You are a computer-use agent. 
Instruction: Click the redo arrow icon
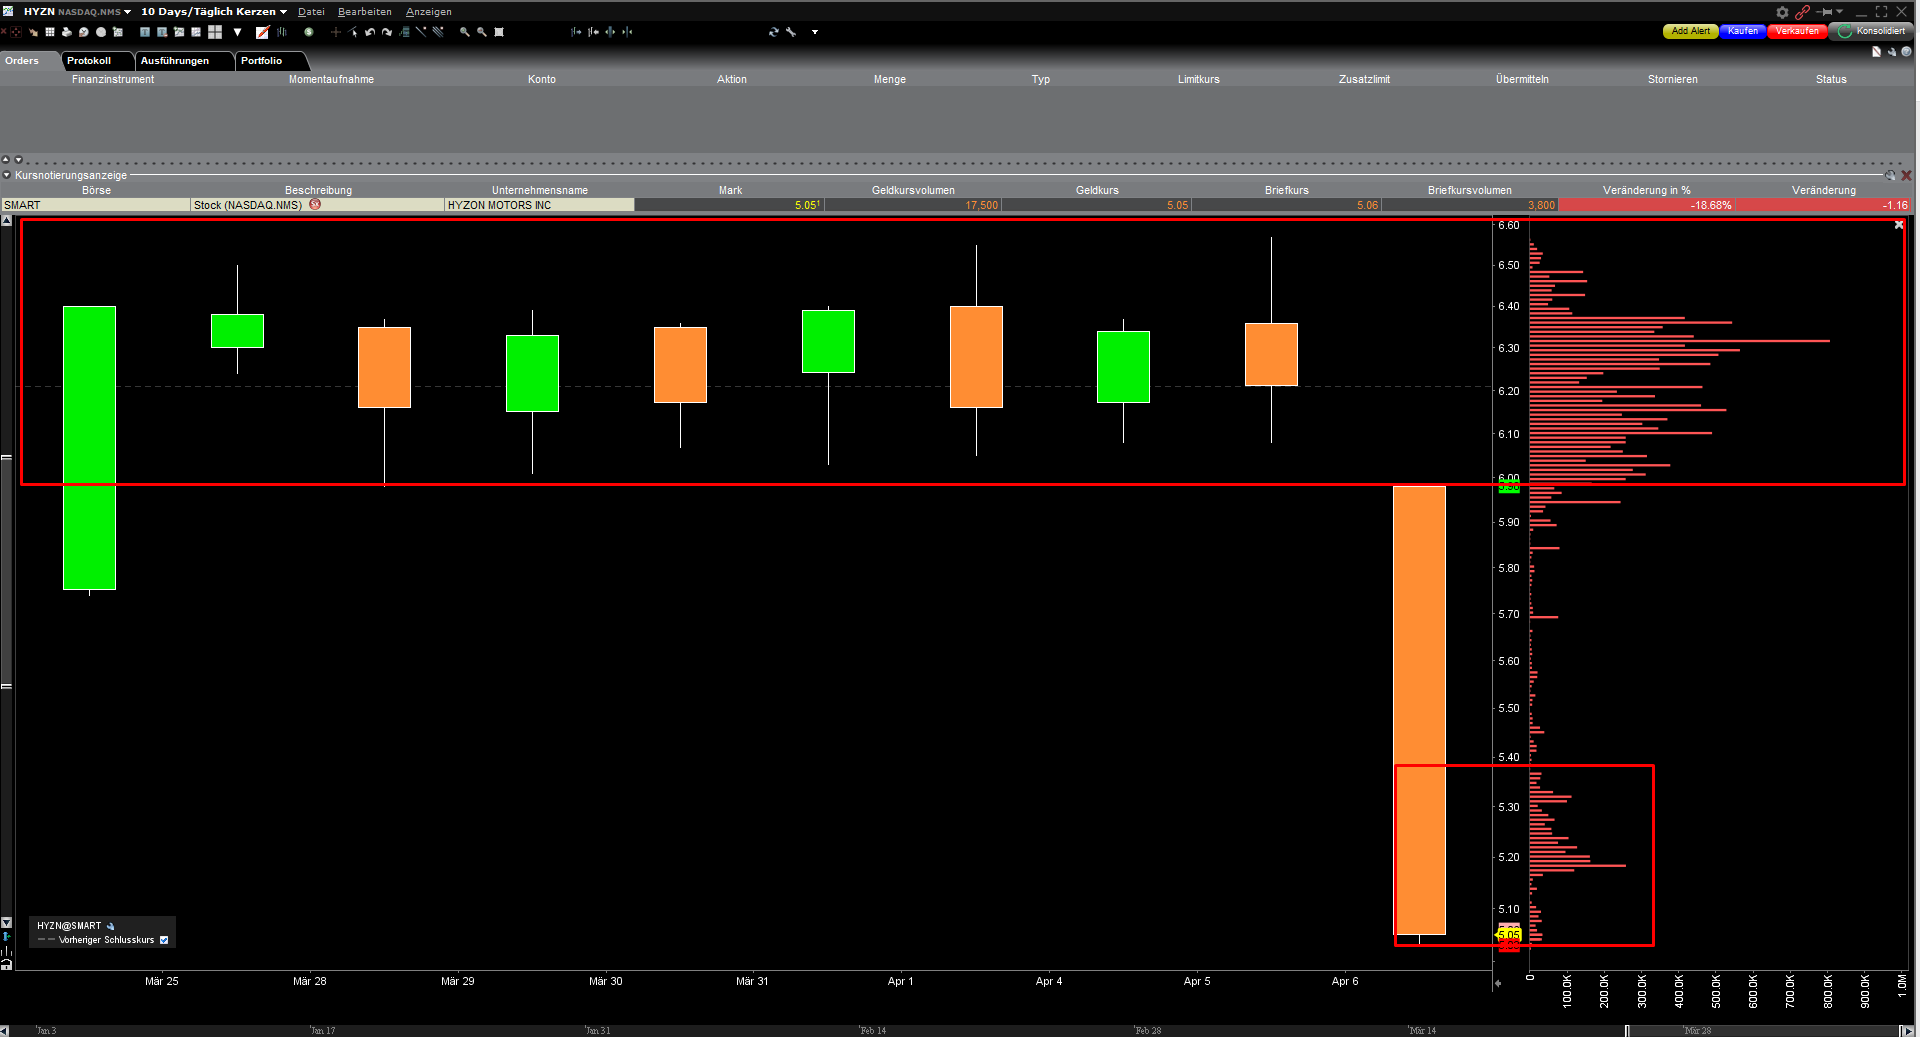click(387, 32)
